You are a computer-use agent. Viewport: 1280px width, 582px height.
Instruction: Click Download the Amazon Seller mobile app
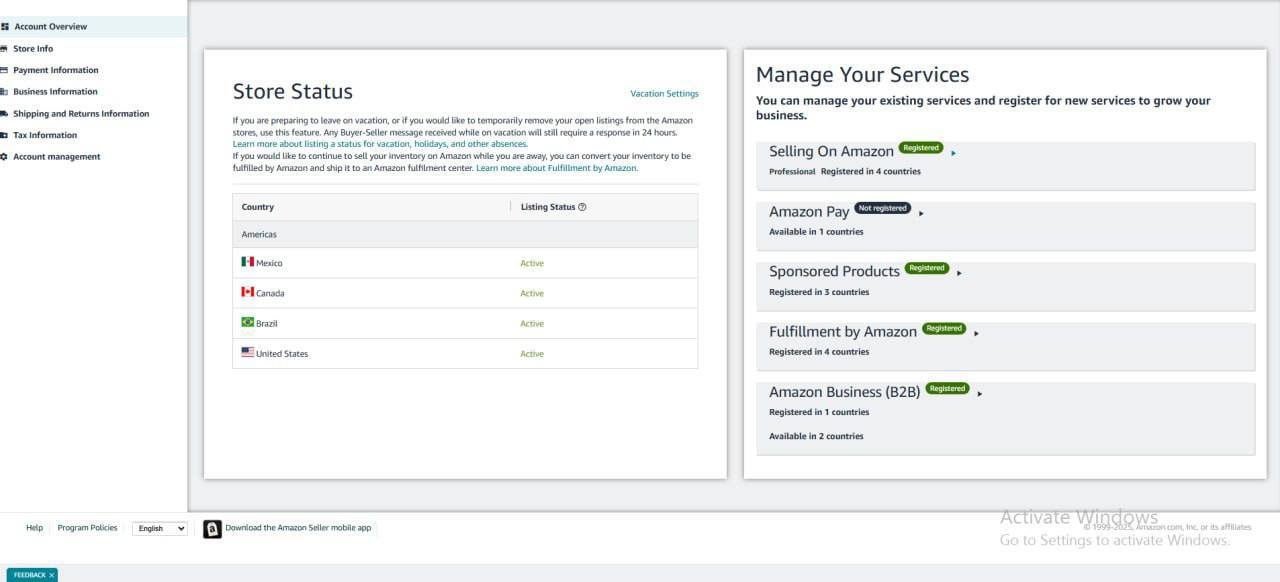point(298,528)
